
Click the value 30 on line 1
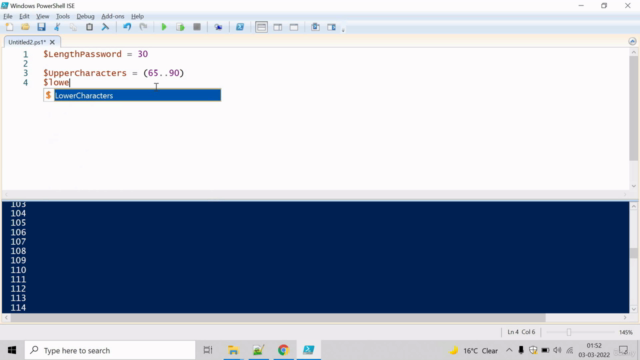click(142, 54)
